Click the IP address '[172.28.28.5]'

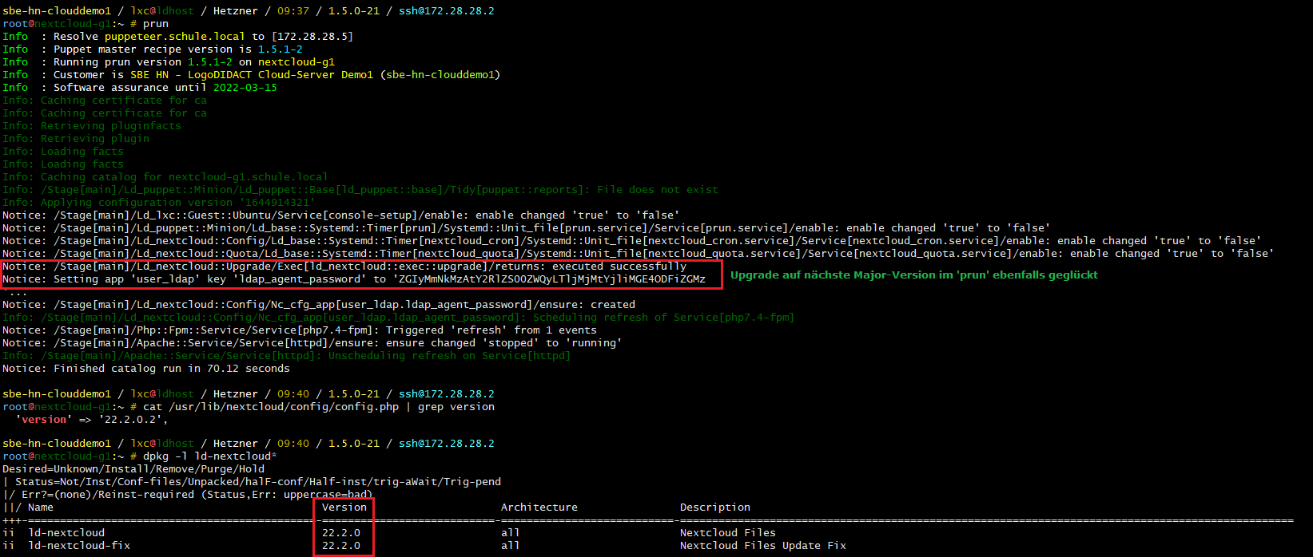pyautogui.click(x=312, y=35)
